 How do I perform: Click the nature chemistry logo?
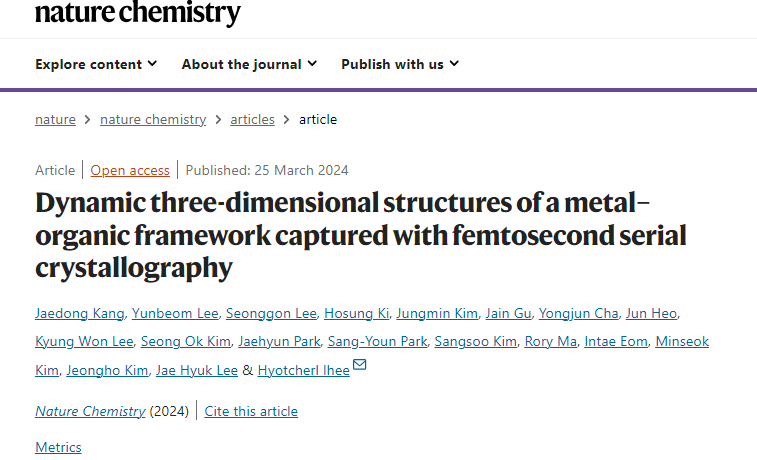pos(138,13)
